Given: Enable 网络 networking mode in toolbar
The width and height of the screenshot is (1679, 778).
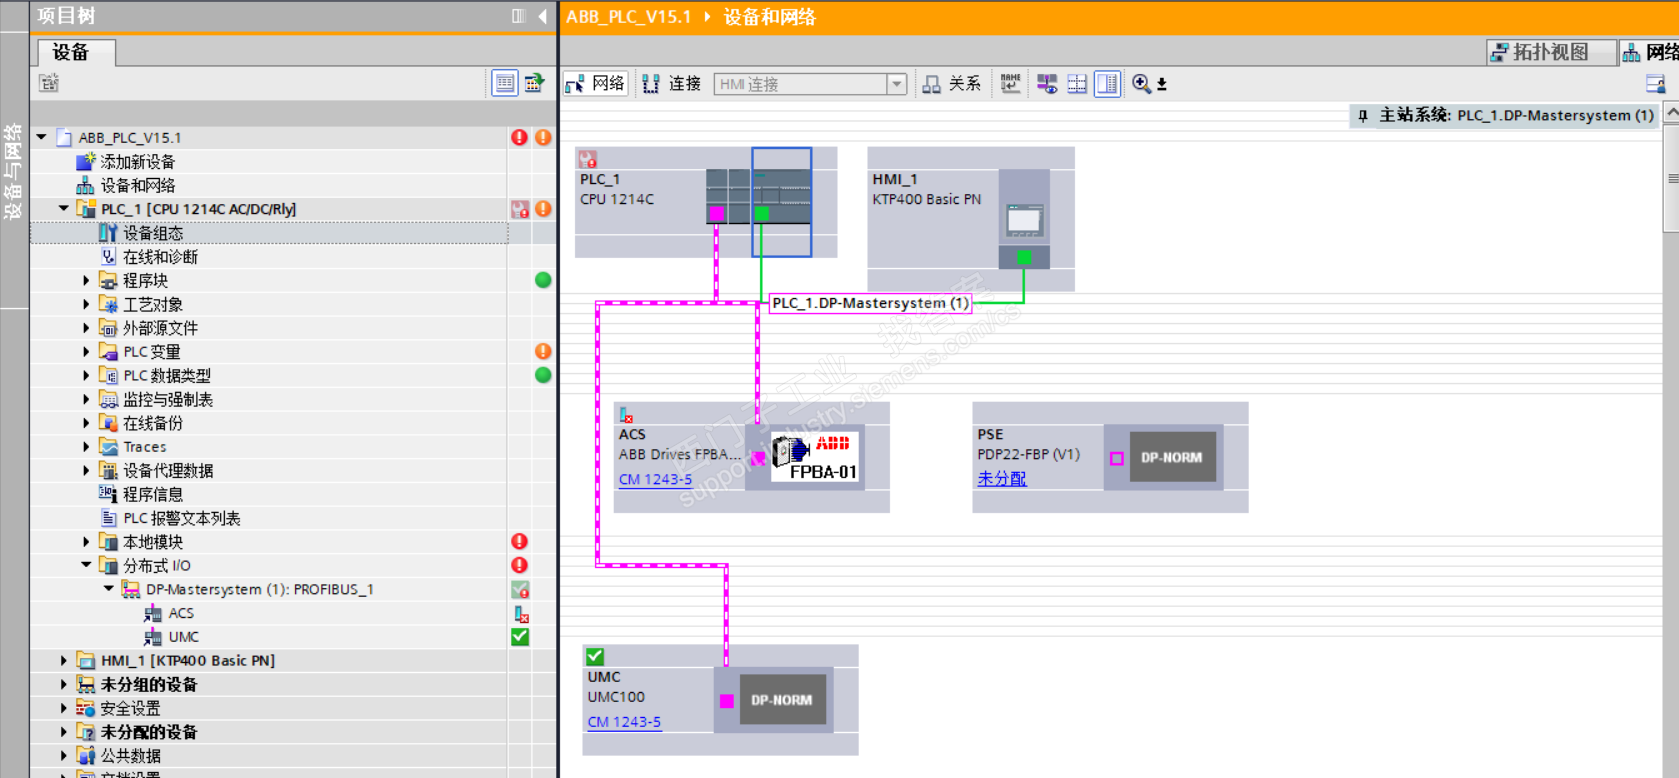Looking at the screenshot, I should tap(595, 84).
